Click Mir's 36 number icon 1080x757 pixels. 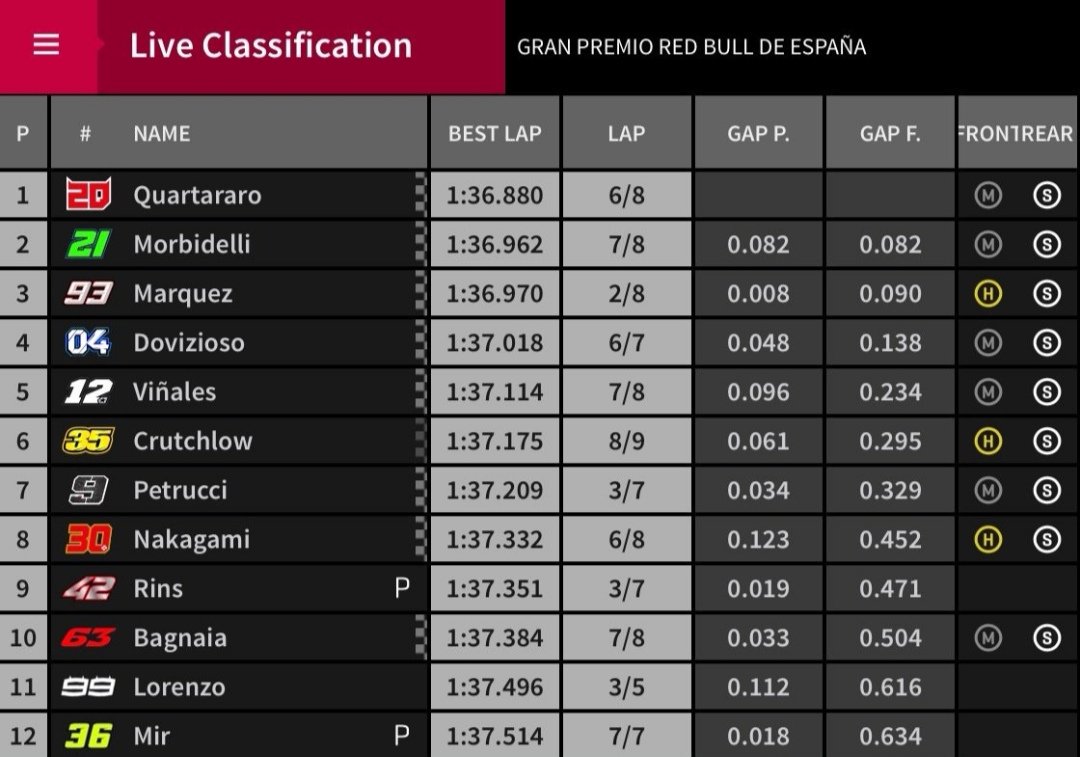click(x=88, y=736)
